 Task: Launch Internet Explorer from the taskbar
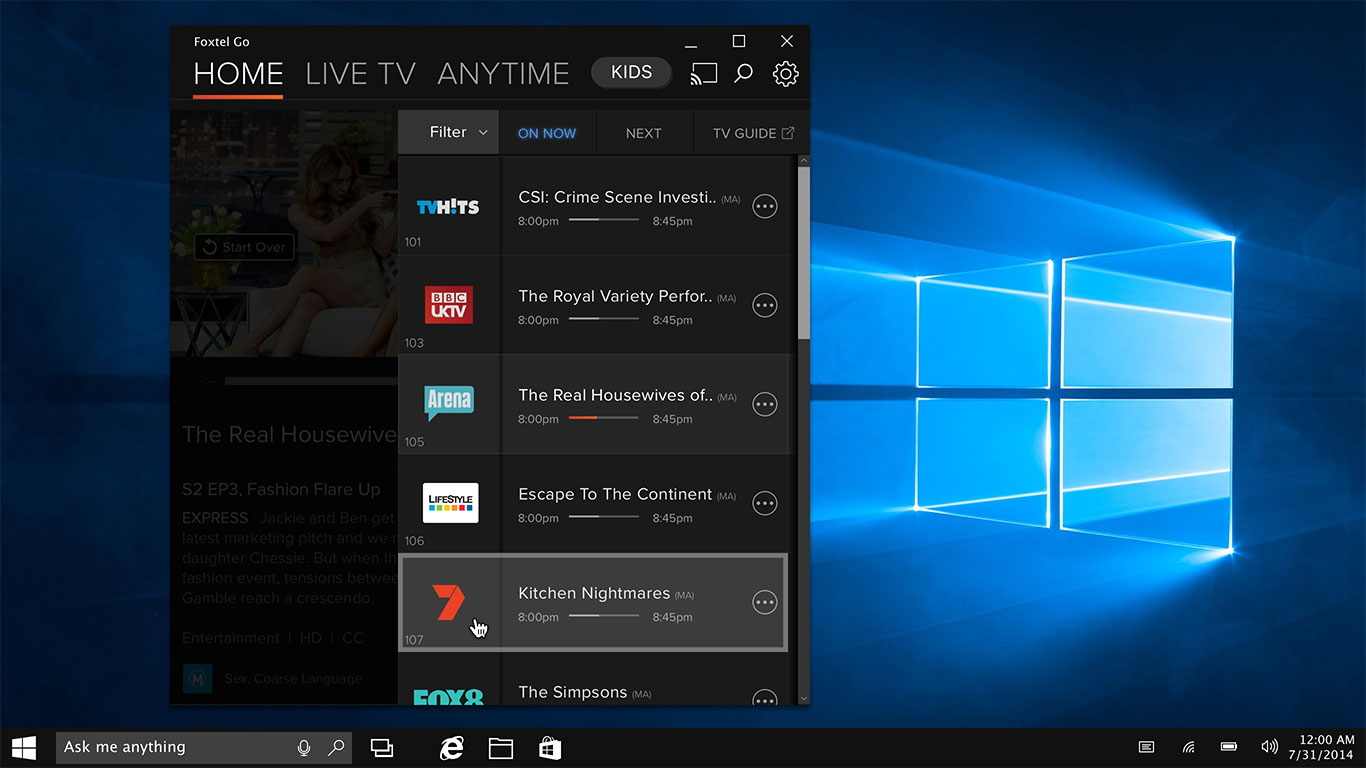coord(452,747)
